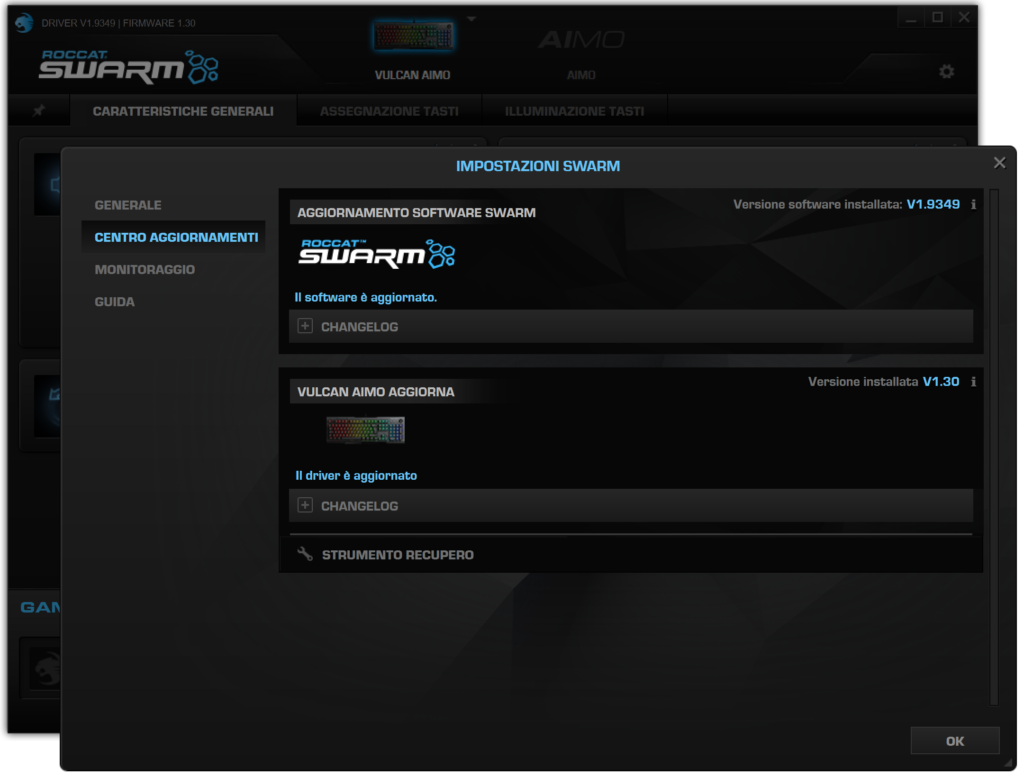
Task: Select Centro Aggiornamenti in sidebar
Action: click(176, 237)
